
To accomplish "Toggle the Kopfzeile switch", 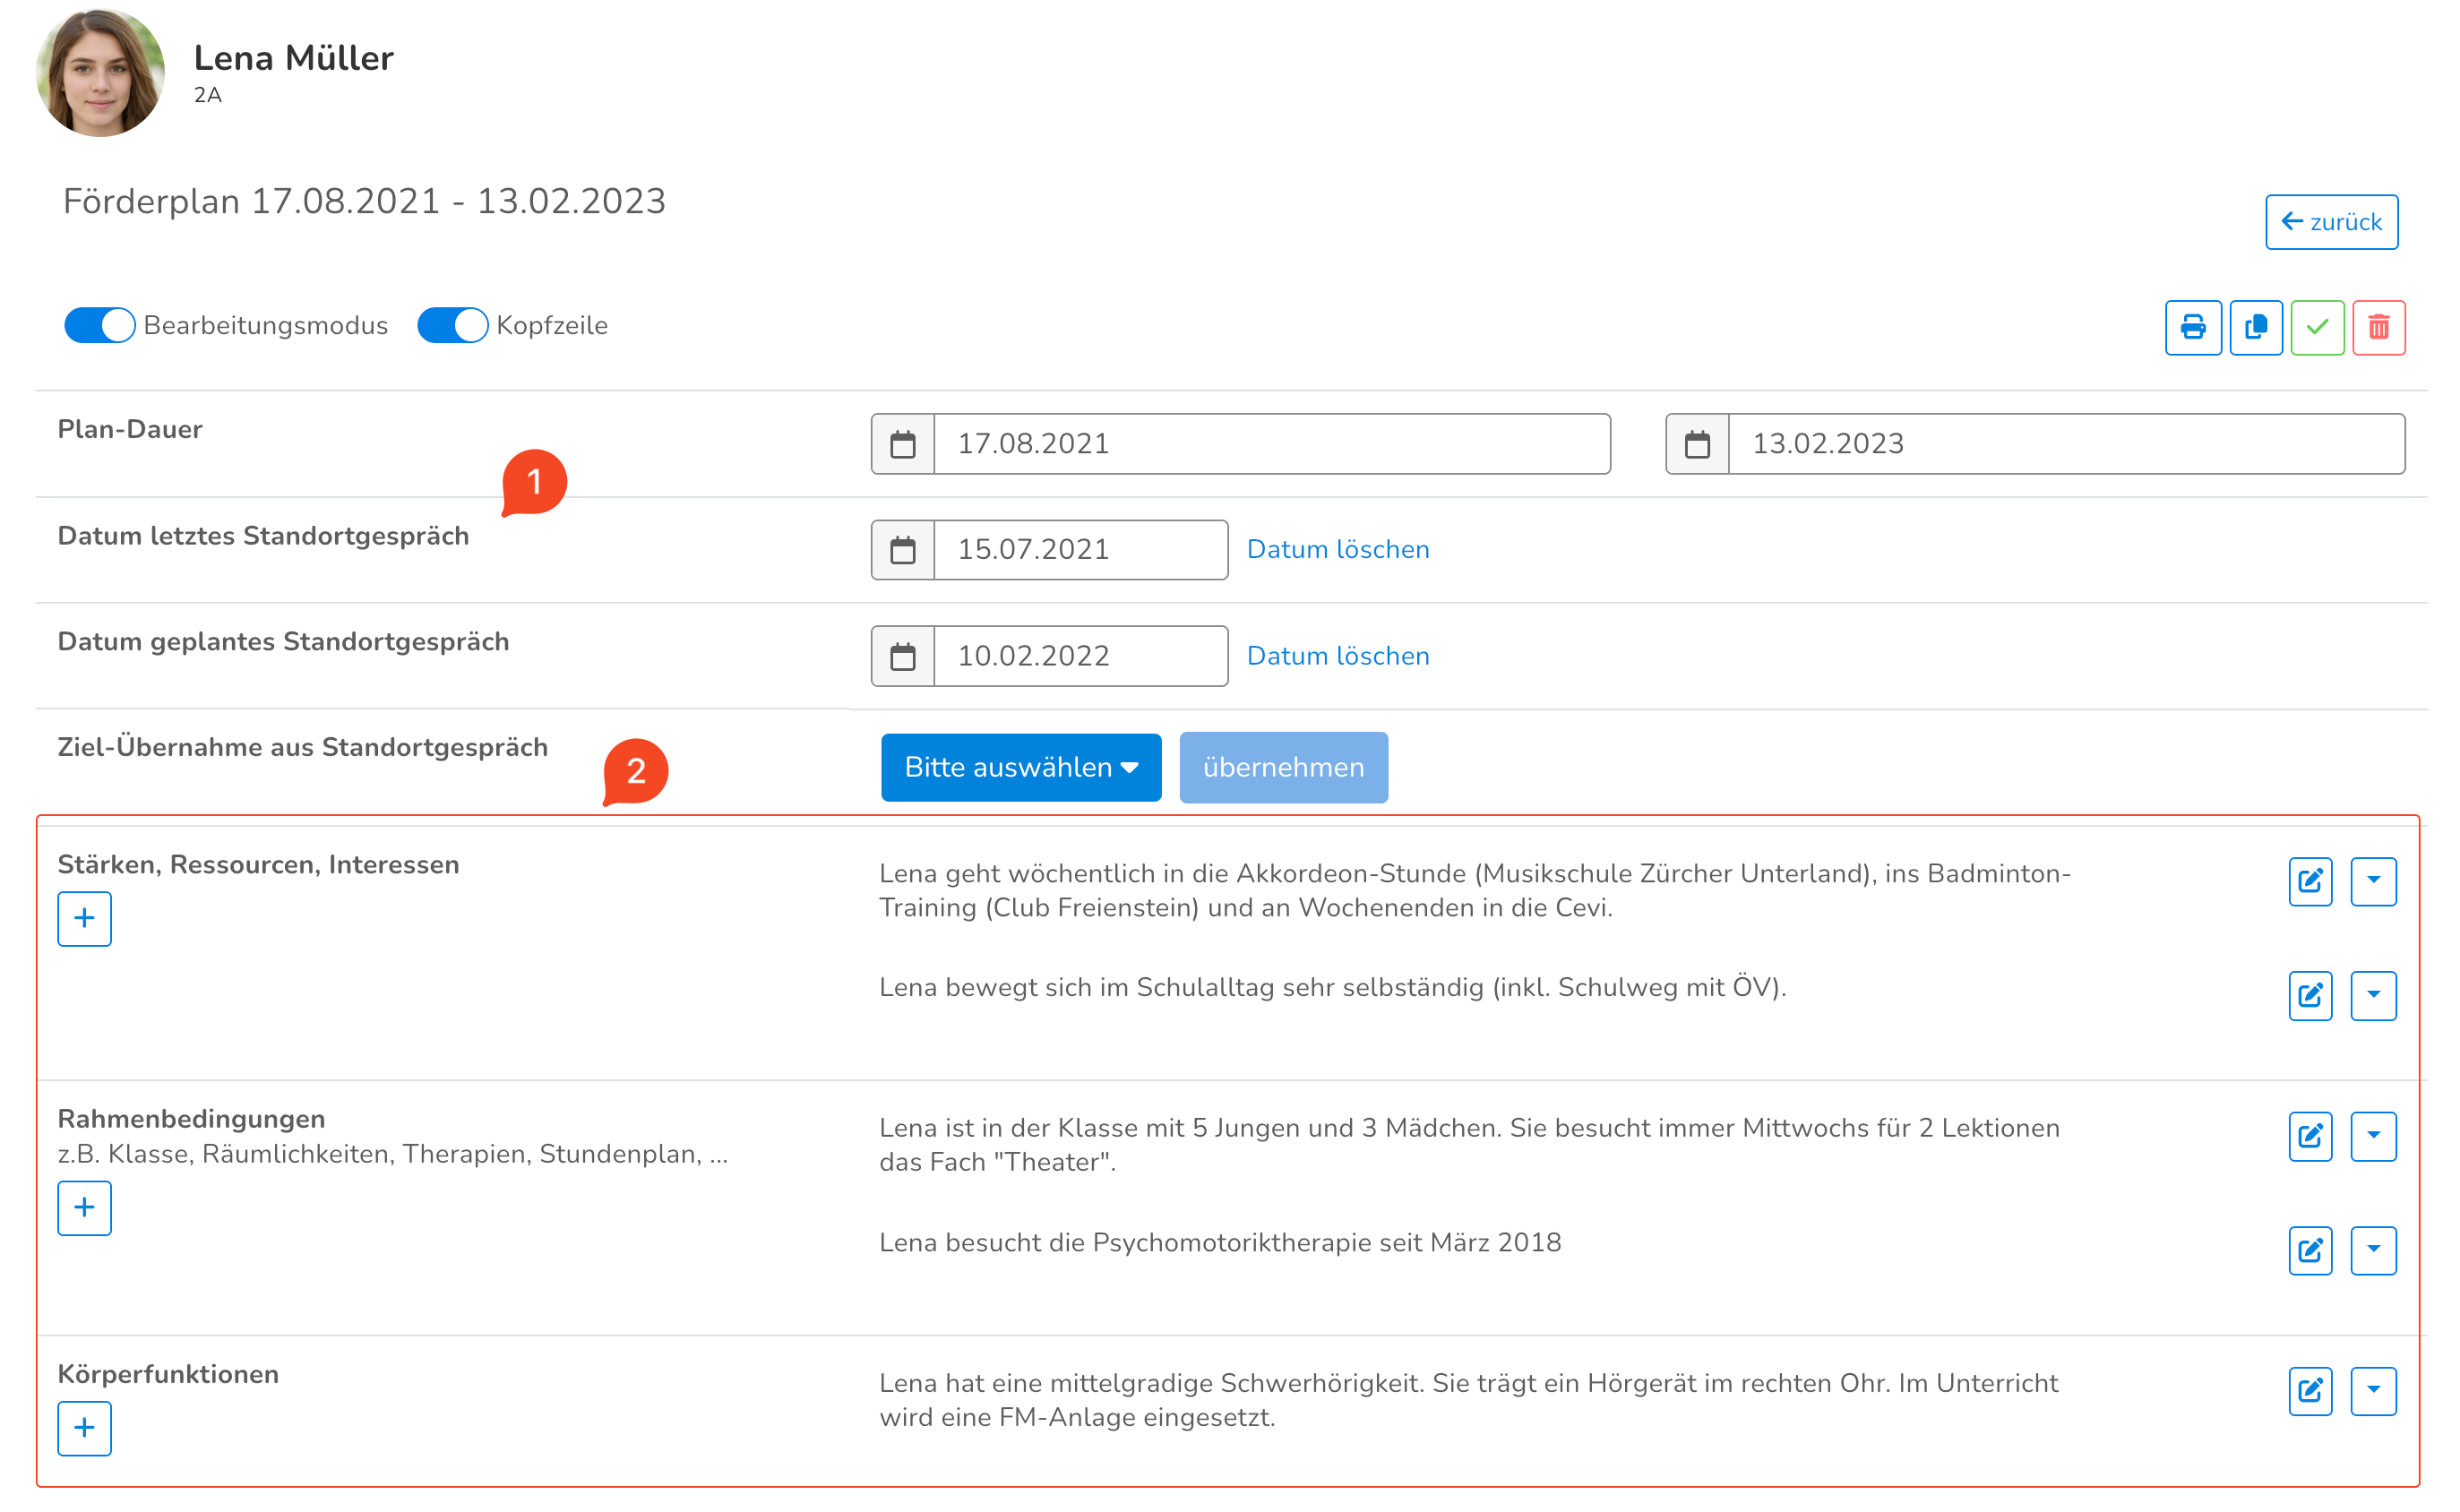I will click(x=452, y=325).
